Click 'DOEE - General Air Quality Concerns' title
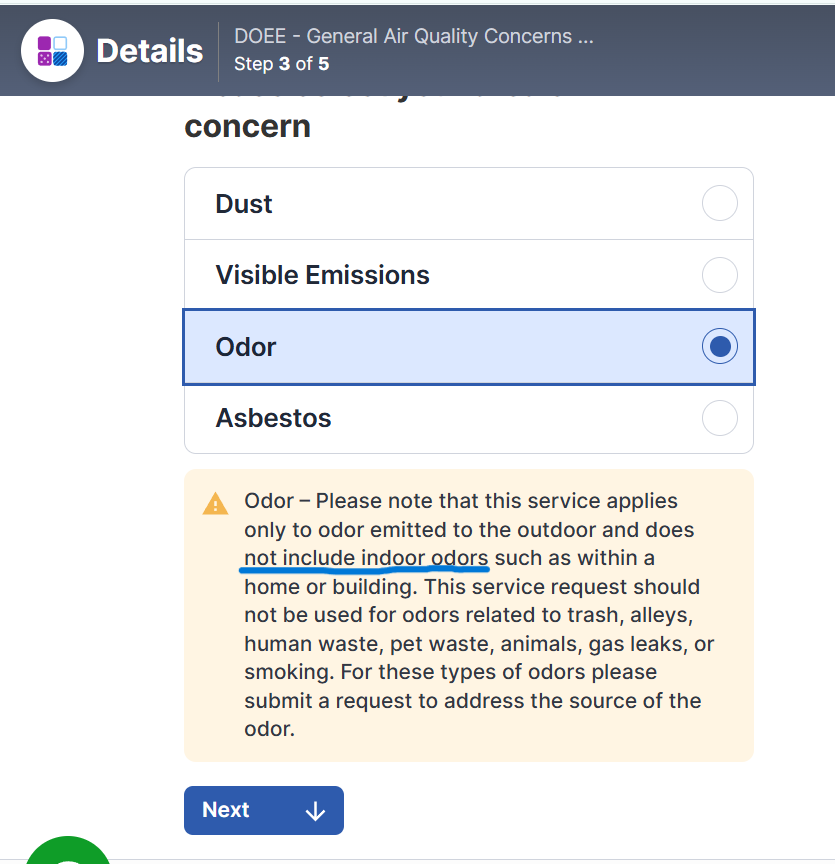Image resolution: width=835 pixels, height=864 pixels. [x=414, y=36]
